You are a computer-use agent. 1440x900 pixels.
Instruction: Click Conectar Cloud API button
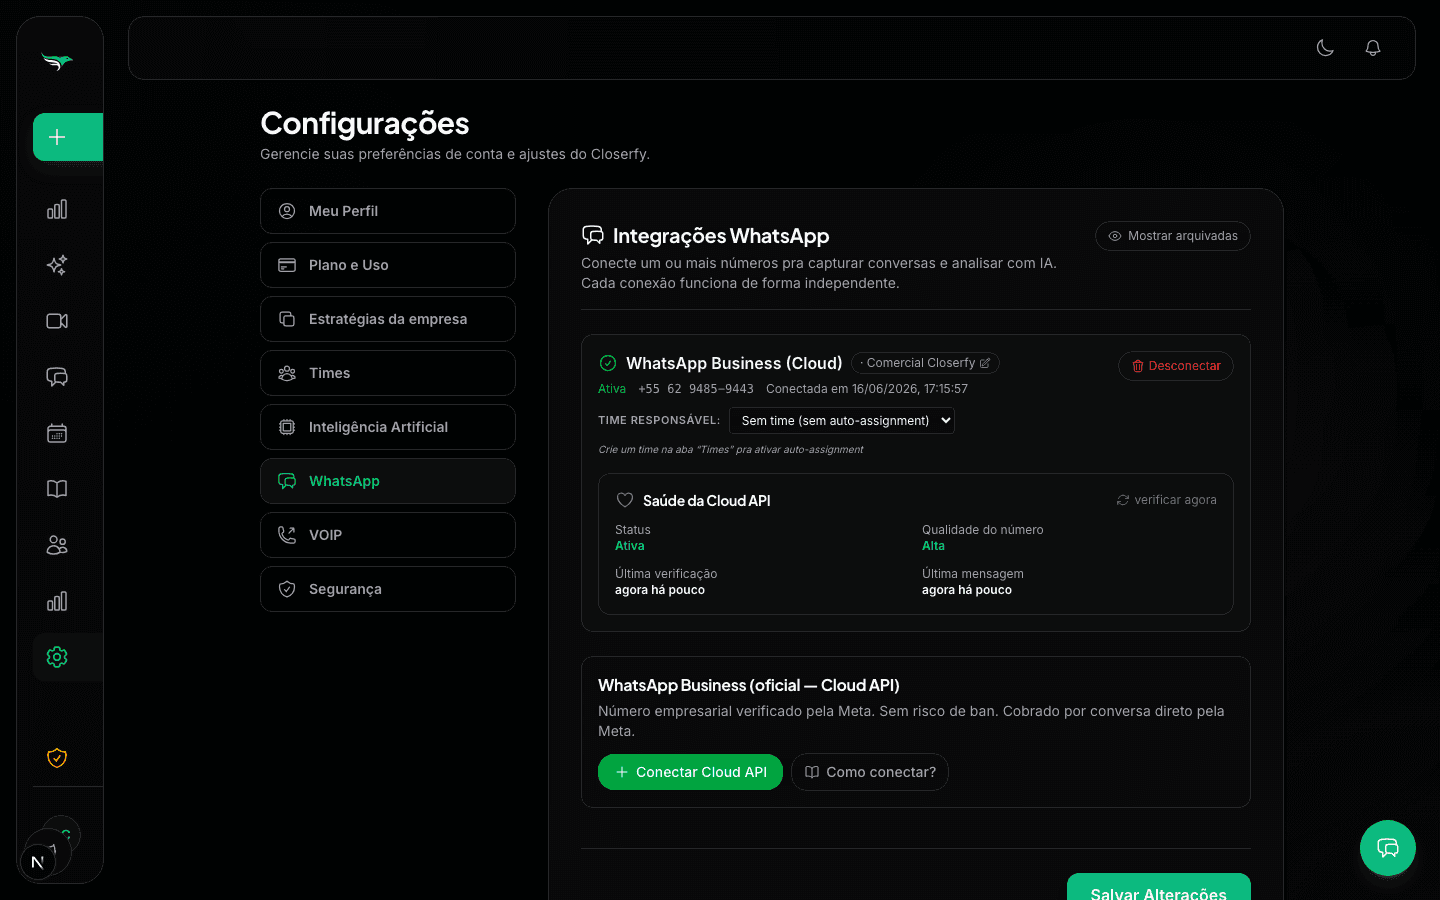(690, 772)
